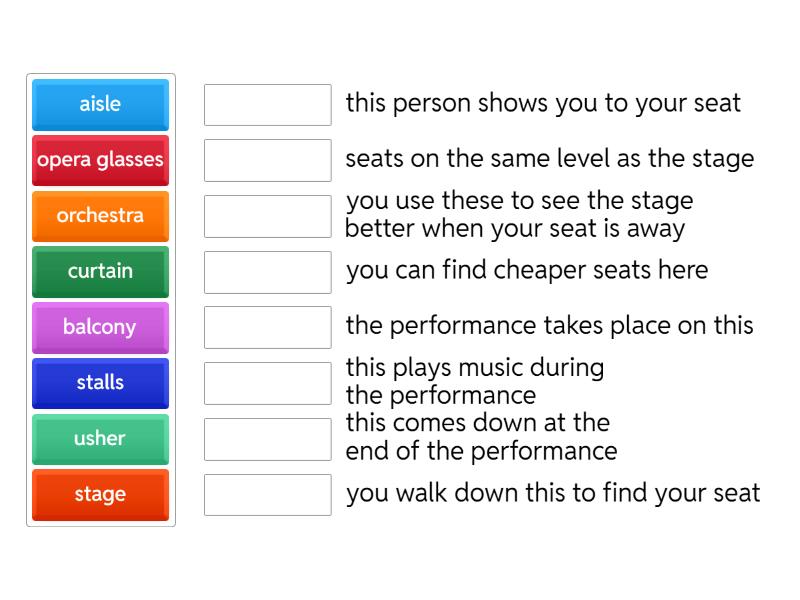This screenshot has height=600, width=800.
Task: Pick the red-orange 'stage' tile
Action: click(x=100, y=495)
